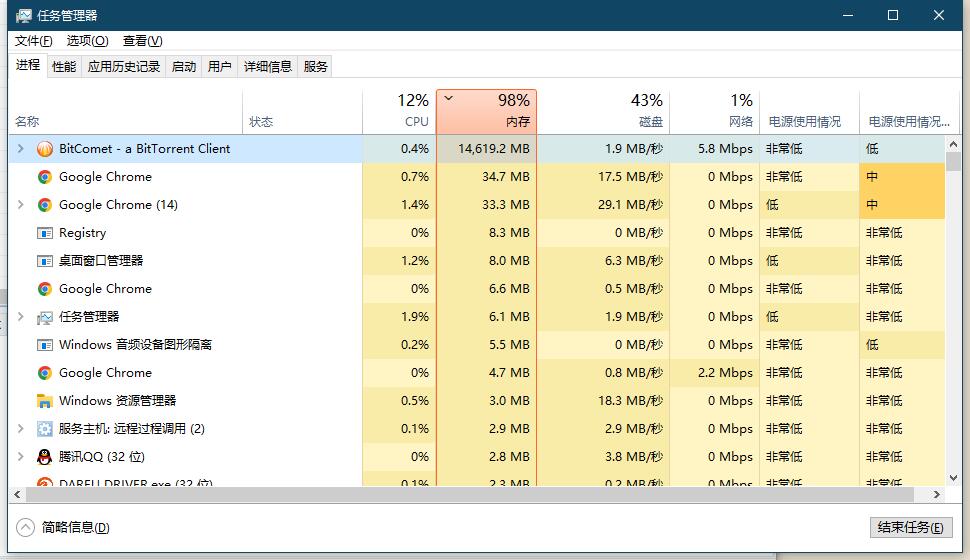Switch to the 启动 tab
The image size is (970, 560).
(184, 66)
